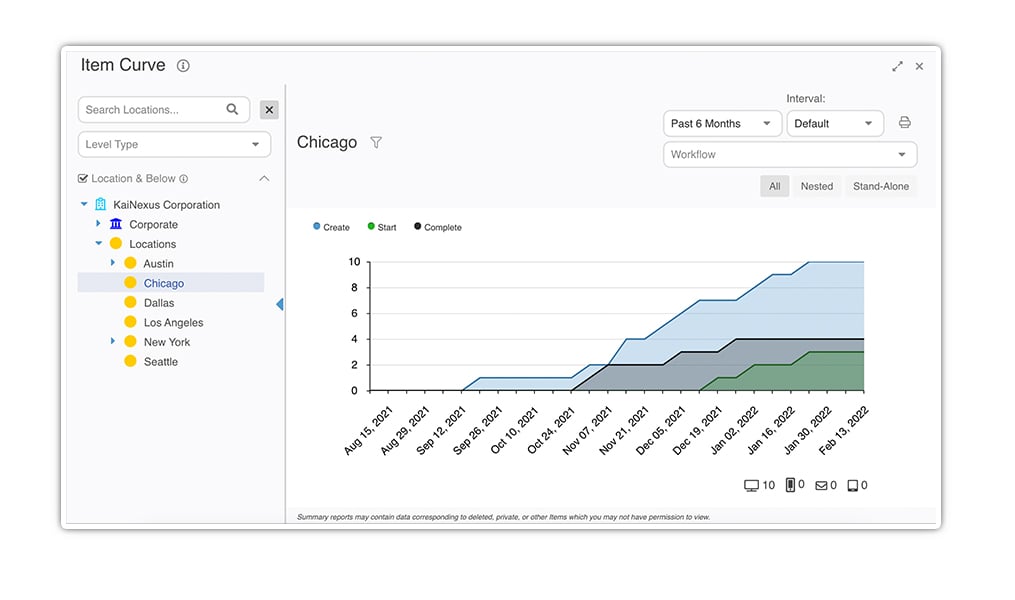Open the Workflow dropdown
Viewport: 1015px width, 600px height.
(790, 155)
